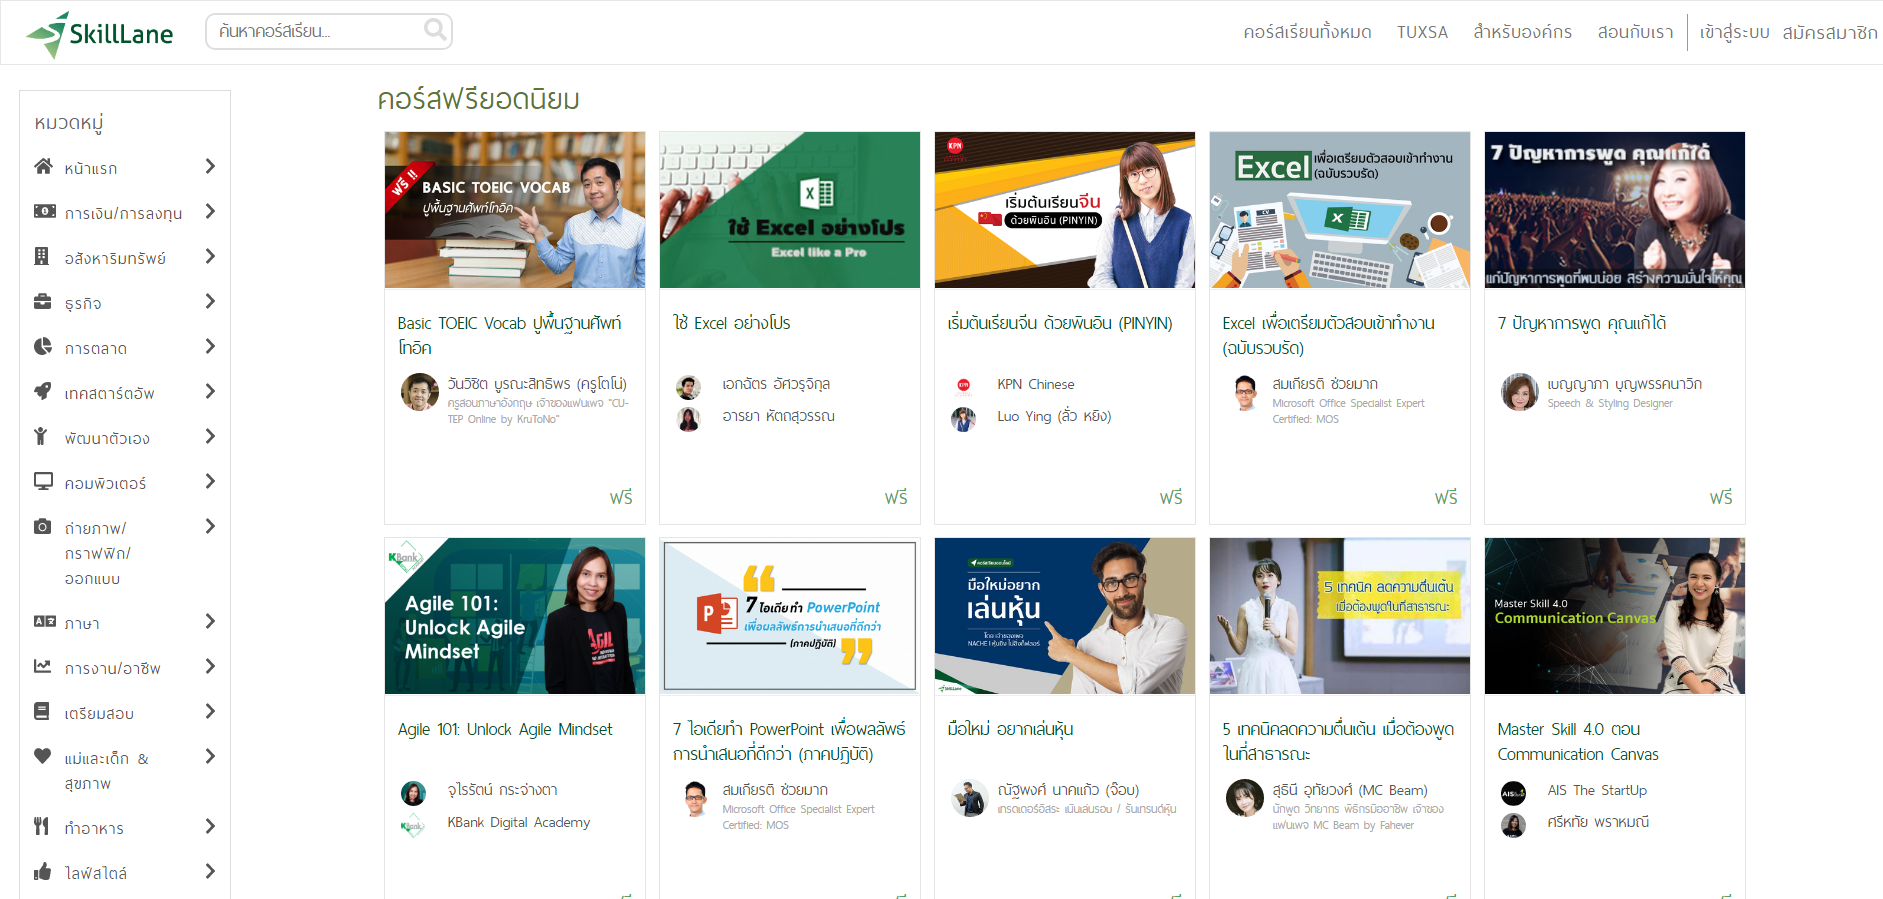Expand the เทคสตาร์ตอัพ category chevron
Image resolution: width=1883 pixels, height=899 pixels.
[x=210, y=391]
